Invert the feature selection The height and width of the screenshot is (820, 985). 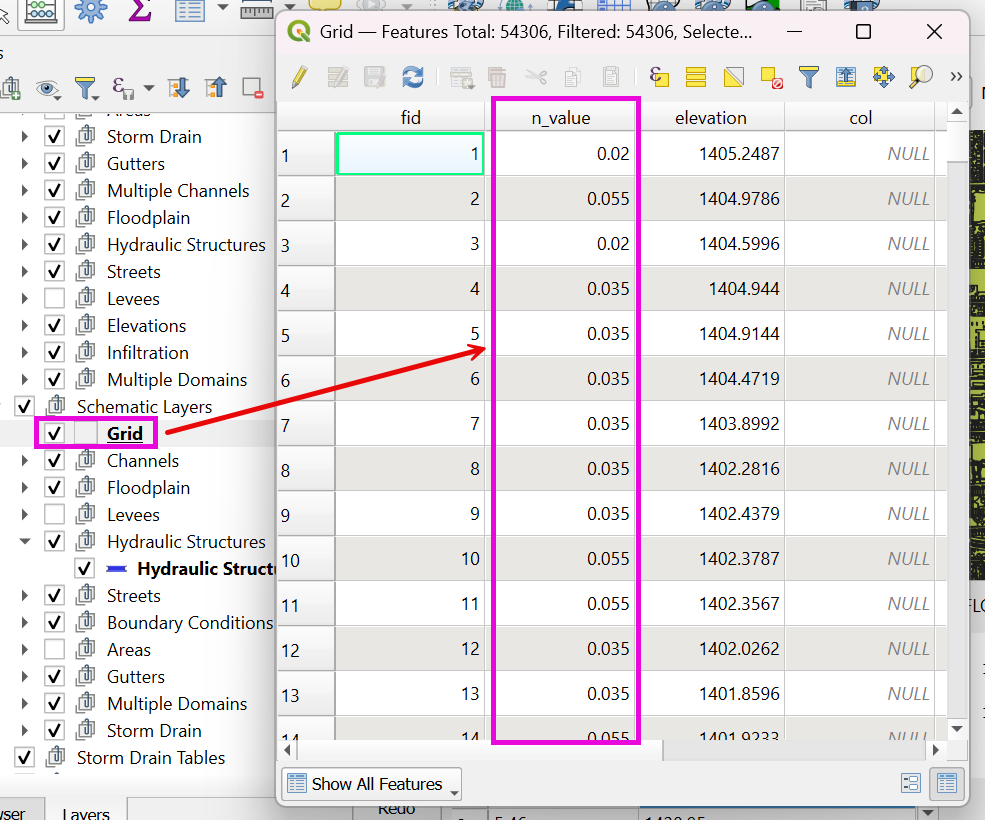733,77
